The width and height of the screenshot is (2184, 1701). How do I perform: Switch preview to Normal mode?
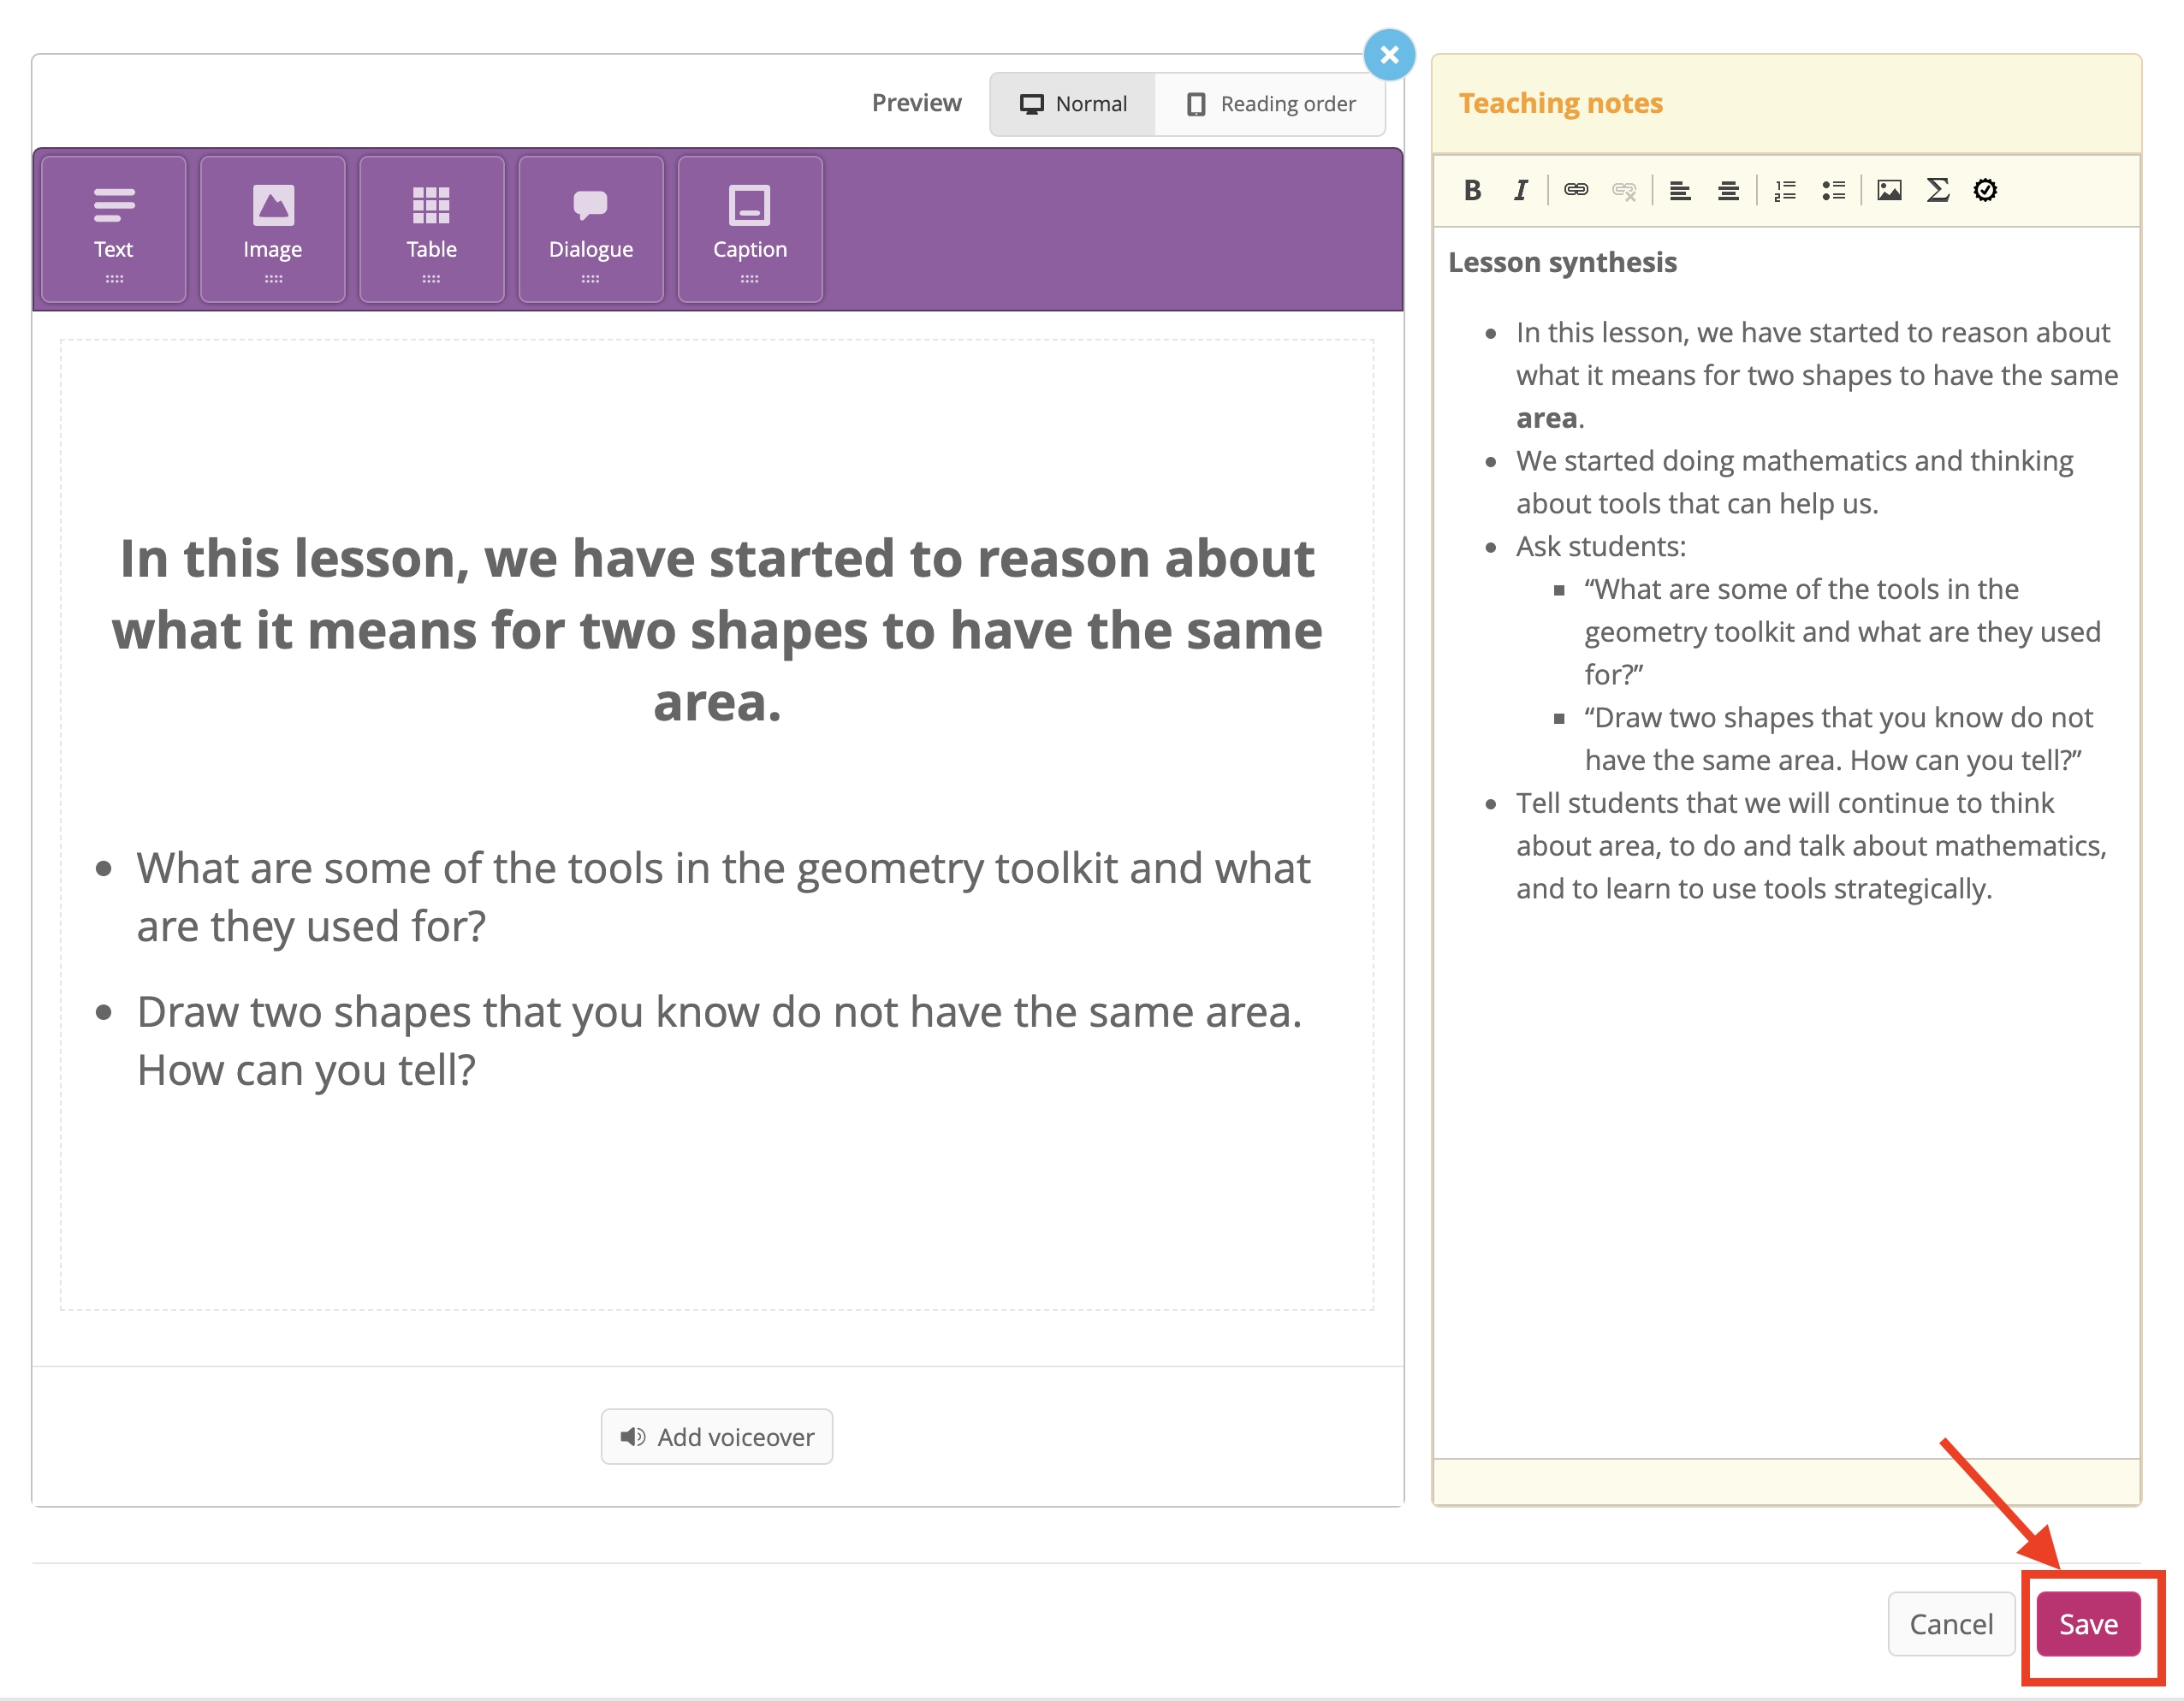pyautogui.click(x=1073, y=104)
